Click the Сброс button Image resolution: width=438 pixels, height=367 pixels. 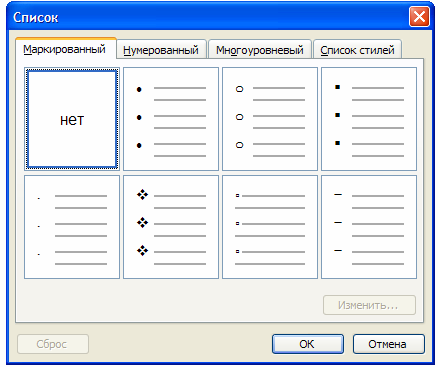click(x=53, y=344)
